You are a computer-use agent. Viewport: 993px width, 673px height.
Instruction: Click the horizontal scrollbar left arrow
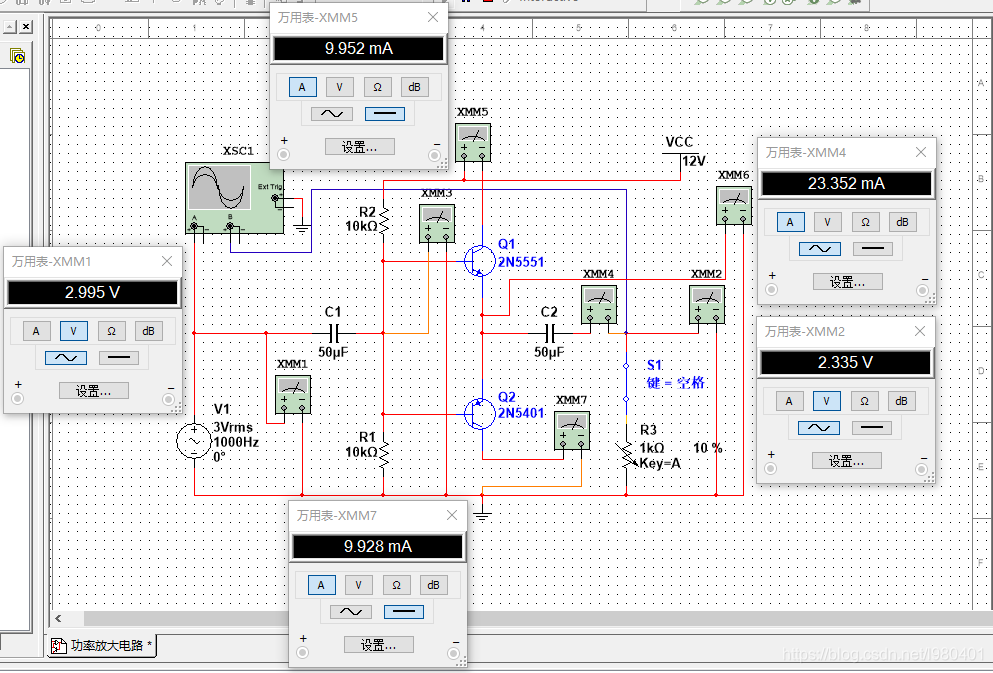click(x=58, y=619)
